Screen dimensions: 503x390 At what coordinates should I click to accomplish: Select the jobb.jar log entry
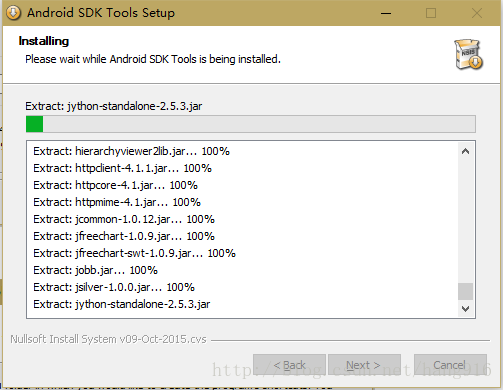click(x=95, y=270)
